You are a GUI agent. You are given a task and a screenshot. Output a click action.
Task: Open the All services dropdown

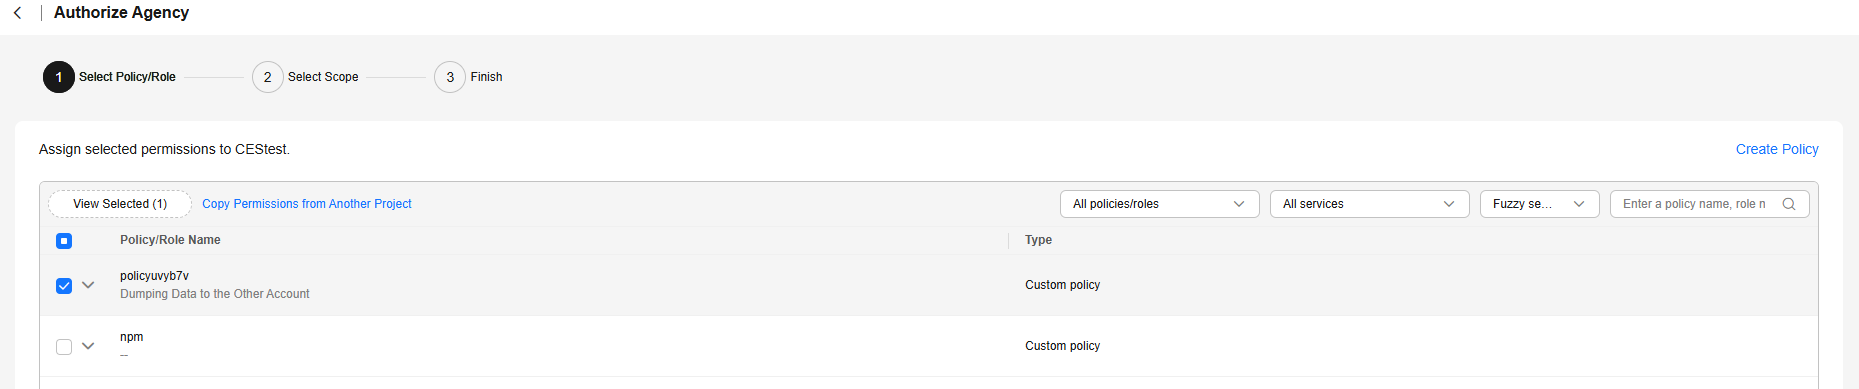point(1369,204)
